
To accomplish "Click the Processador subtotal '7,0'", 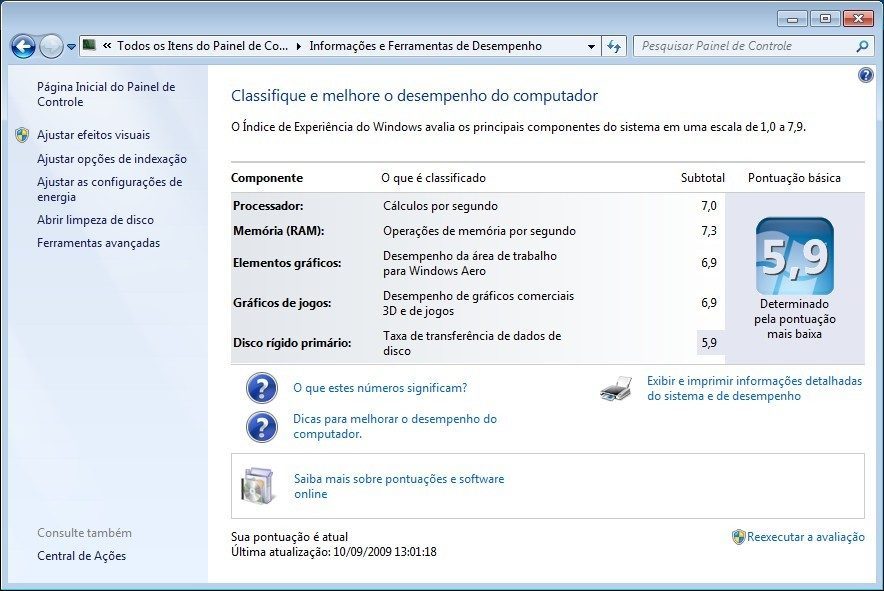I will click(x=709, y=206).
